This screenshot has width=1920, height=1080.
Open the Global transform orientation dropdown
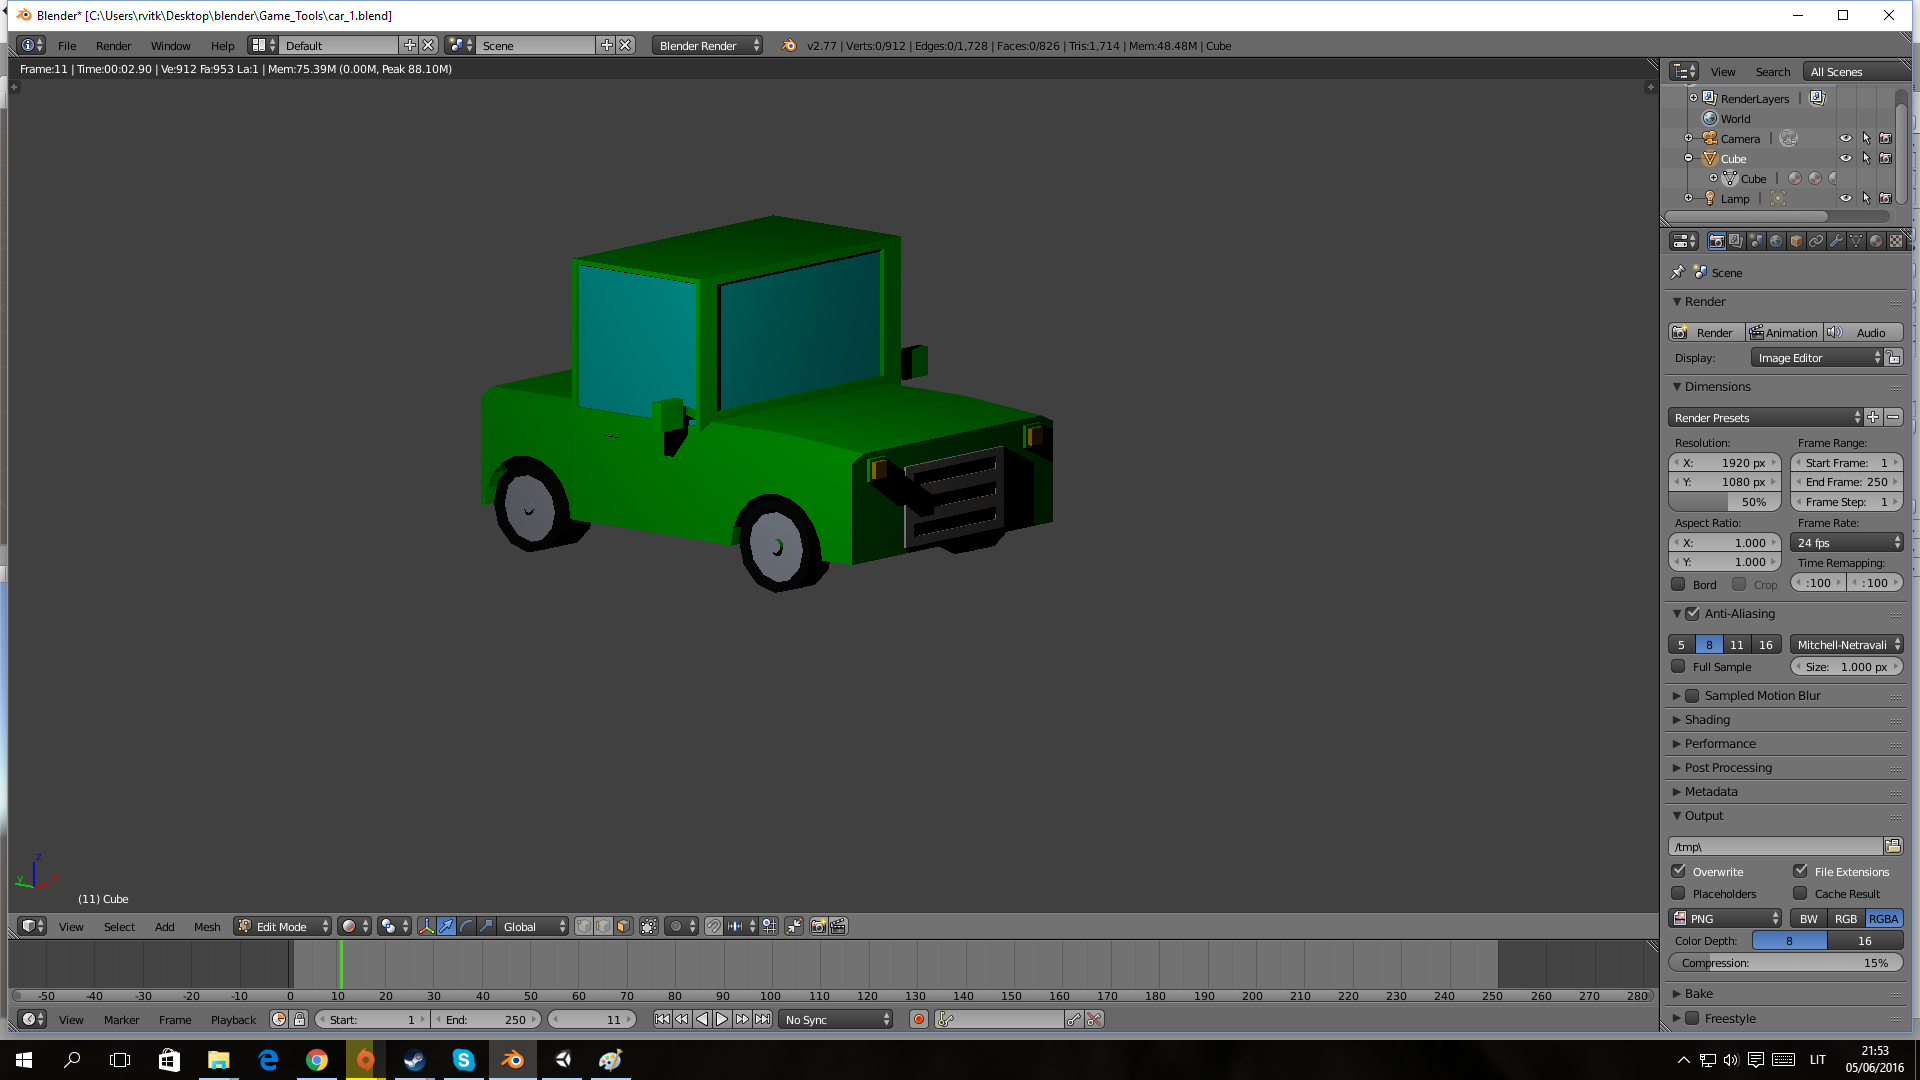tap(533, 926)
